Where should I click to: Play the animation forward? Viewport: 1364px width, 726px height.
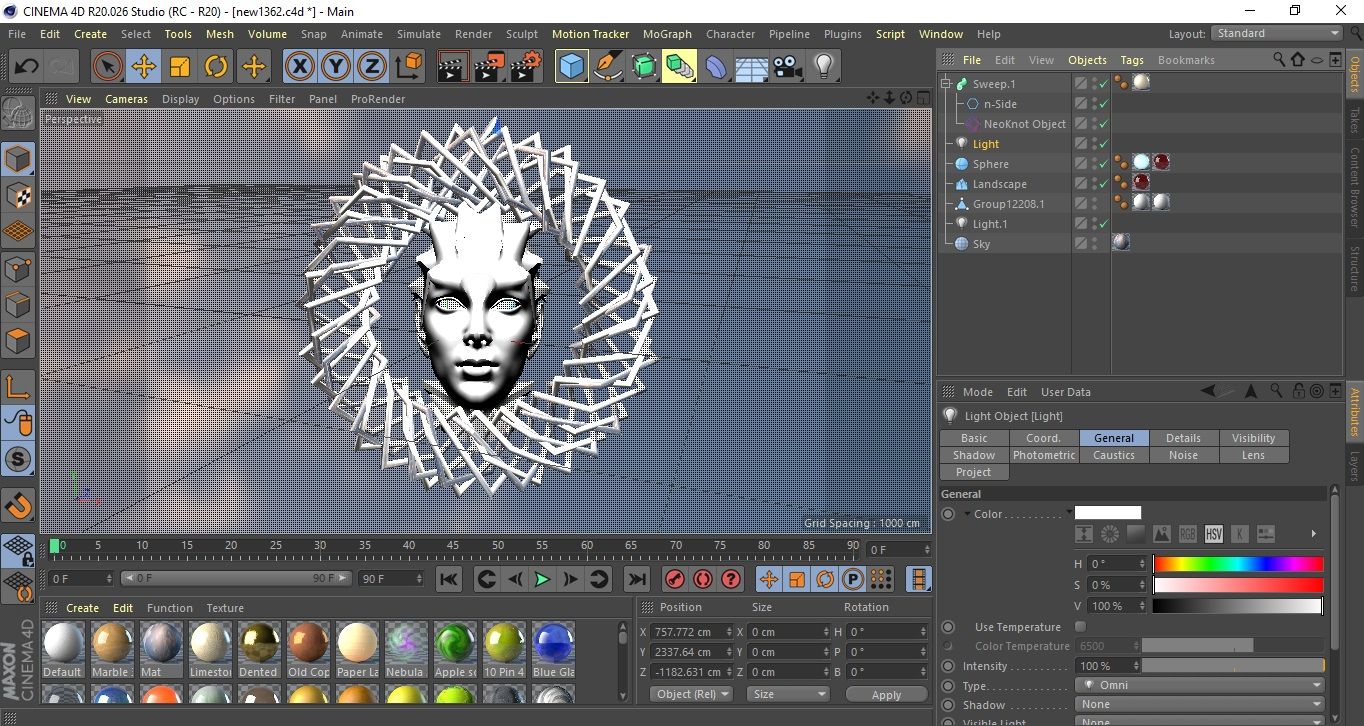pos(542,579)
